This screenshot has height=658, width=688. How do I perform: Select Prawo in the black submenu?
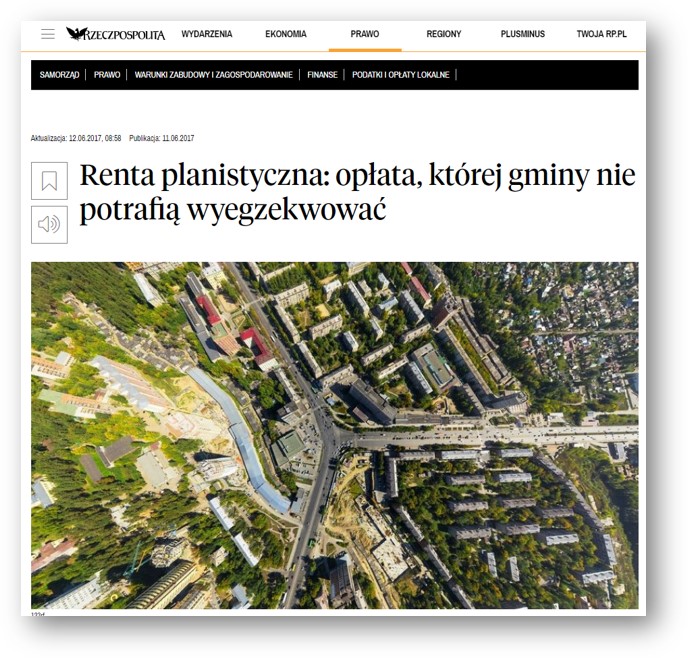pos(107,75)
